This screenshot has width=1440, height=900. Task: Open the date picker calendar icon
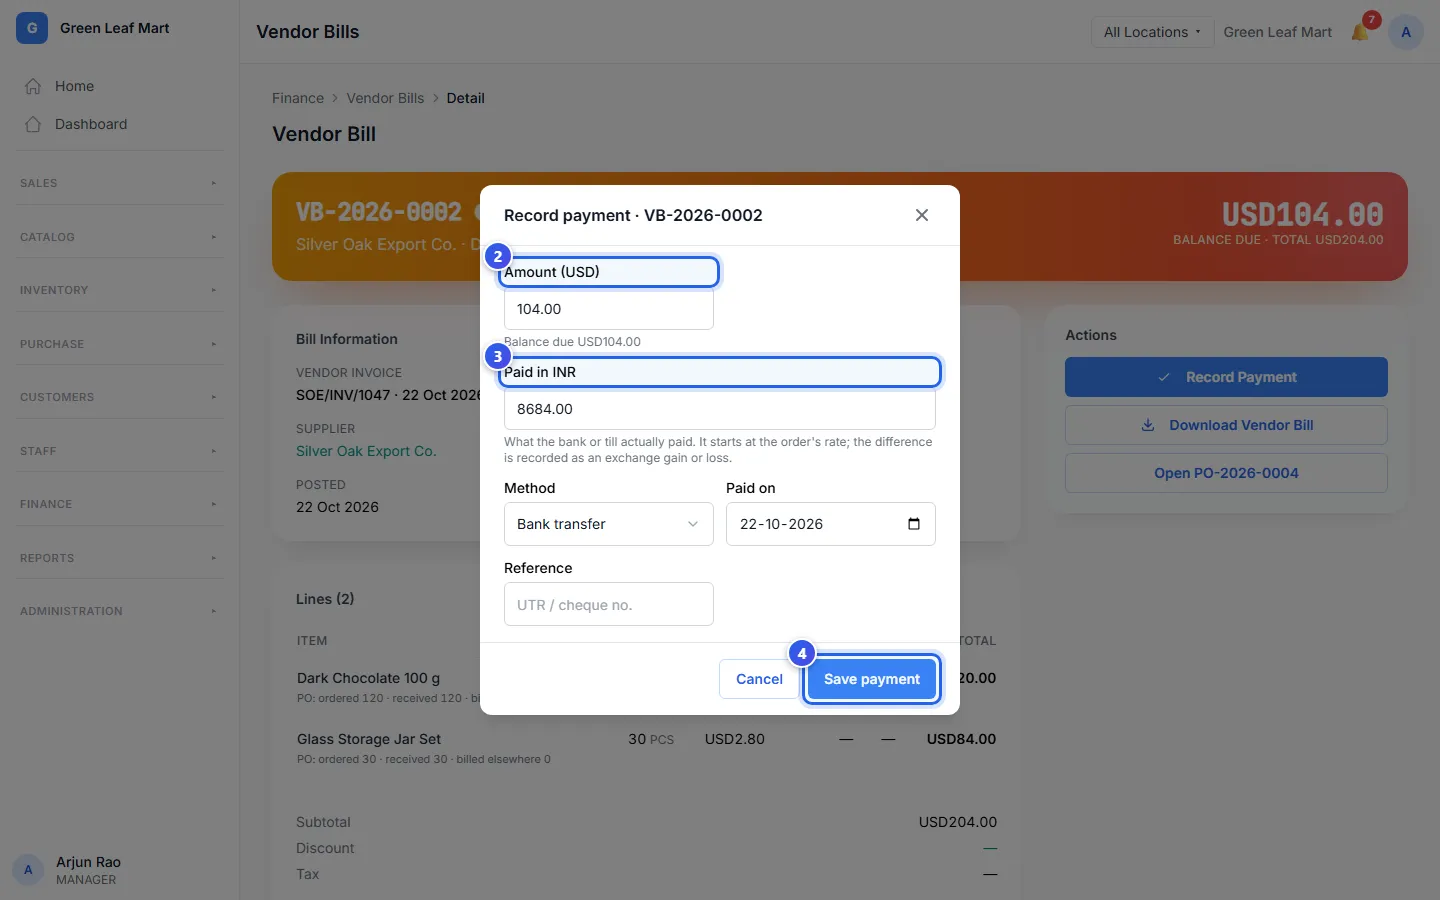tap(914, 524)
